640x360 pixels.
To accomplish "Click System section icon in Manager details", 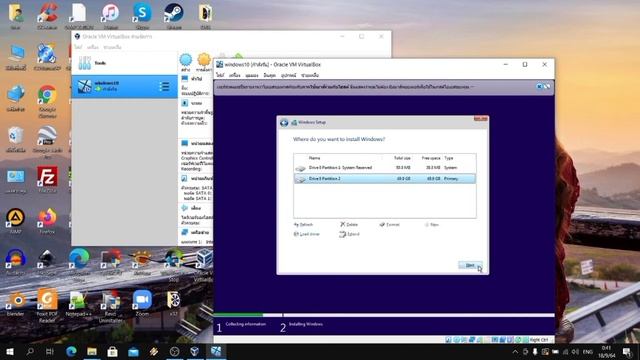I will [x=184, y=103].
